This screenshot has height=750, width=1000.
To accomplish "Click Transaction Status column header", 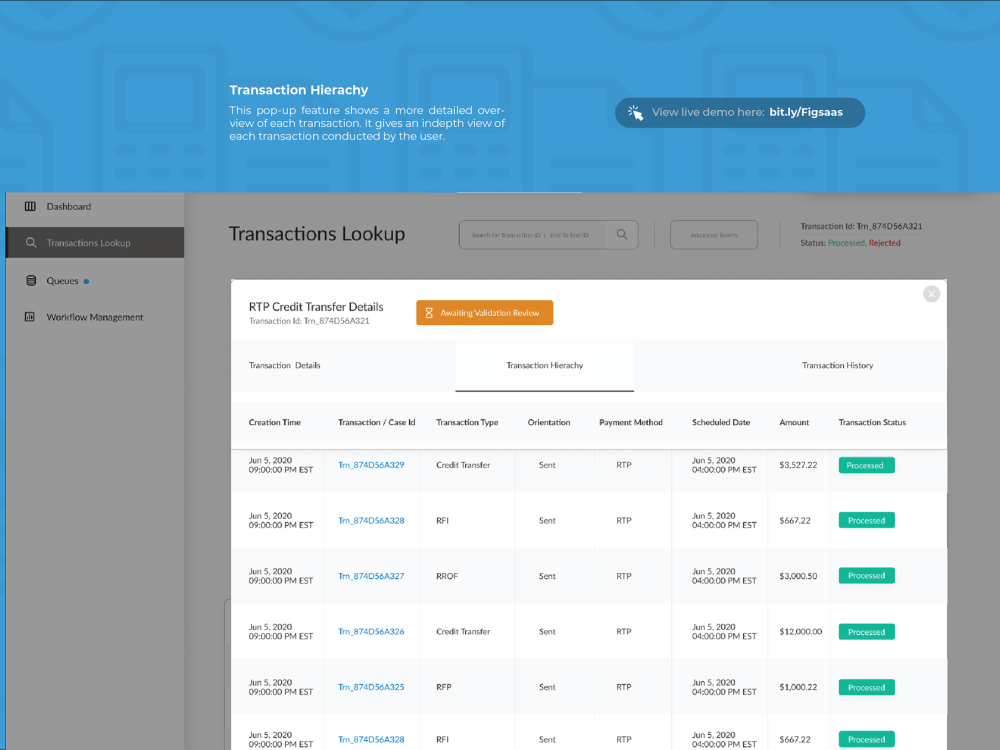I will point(872,422).
